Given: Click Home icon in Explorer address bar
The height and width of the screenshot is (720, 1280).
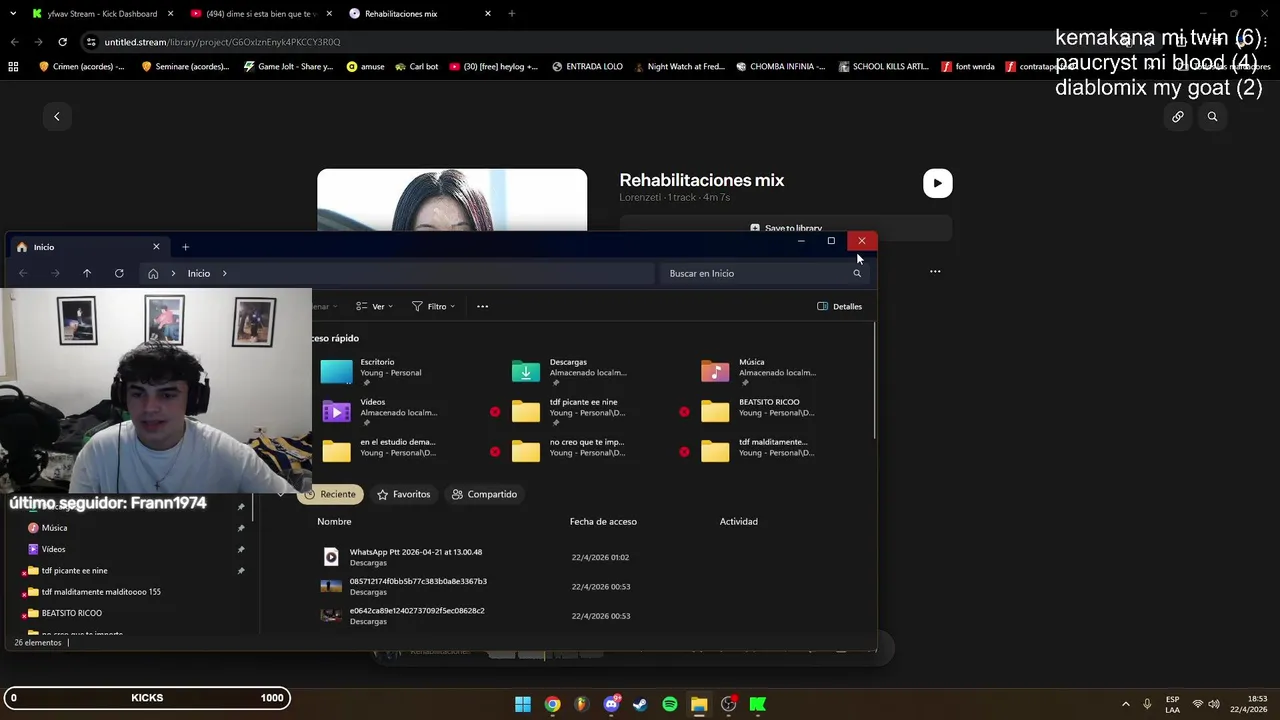Looking at the screenshot, I should click(153, 273).
